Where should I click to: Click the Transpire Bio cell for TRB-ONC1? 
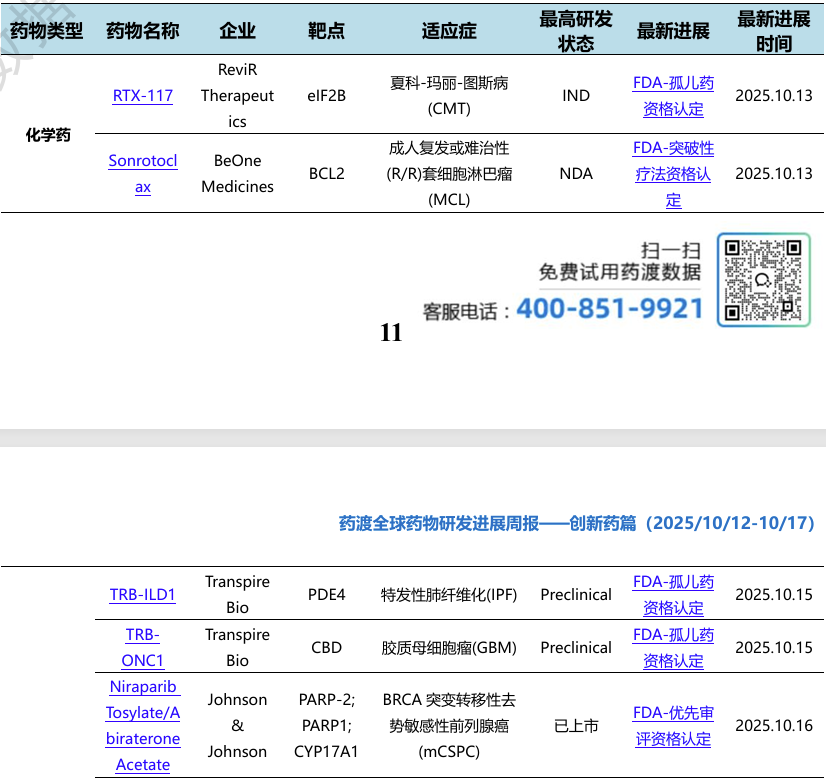[238, 647]
